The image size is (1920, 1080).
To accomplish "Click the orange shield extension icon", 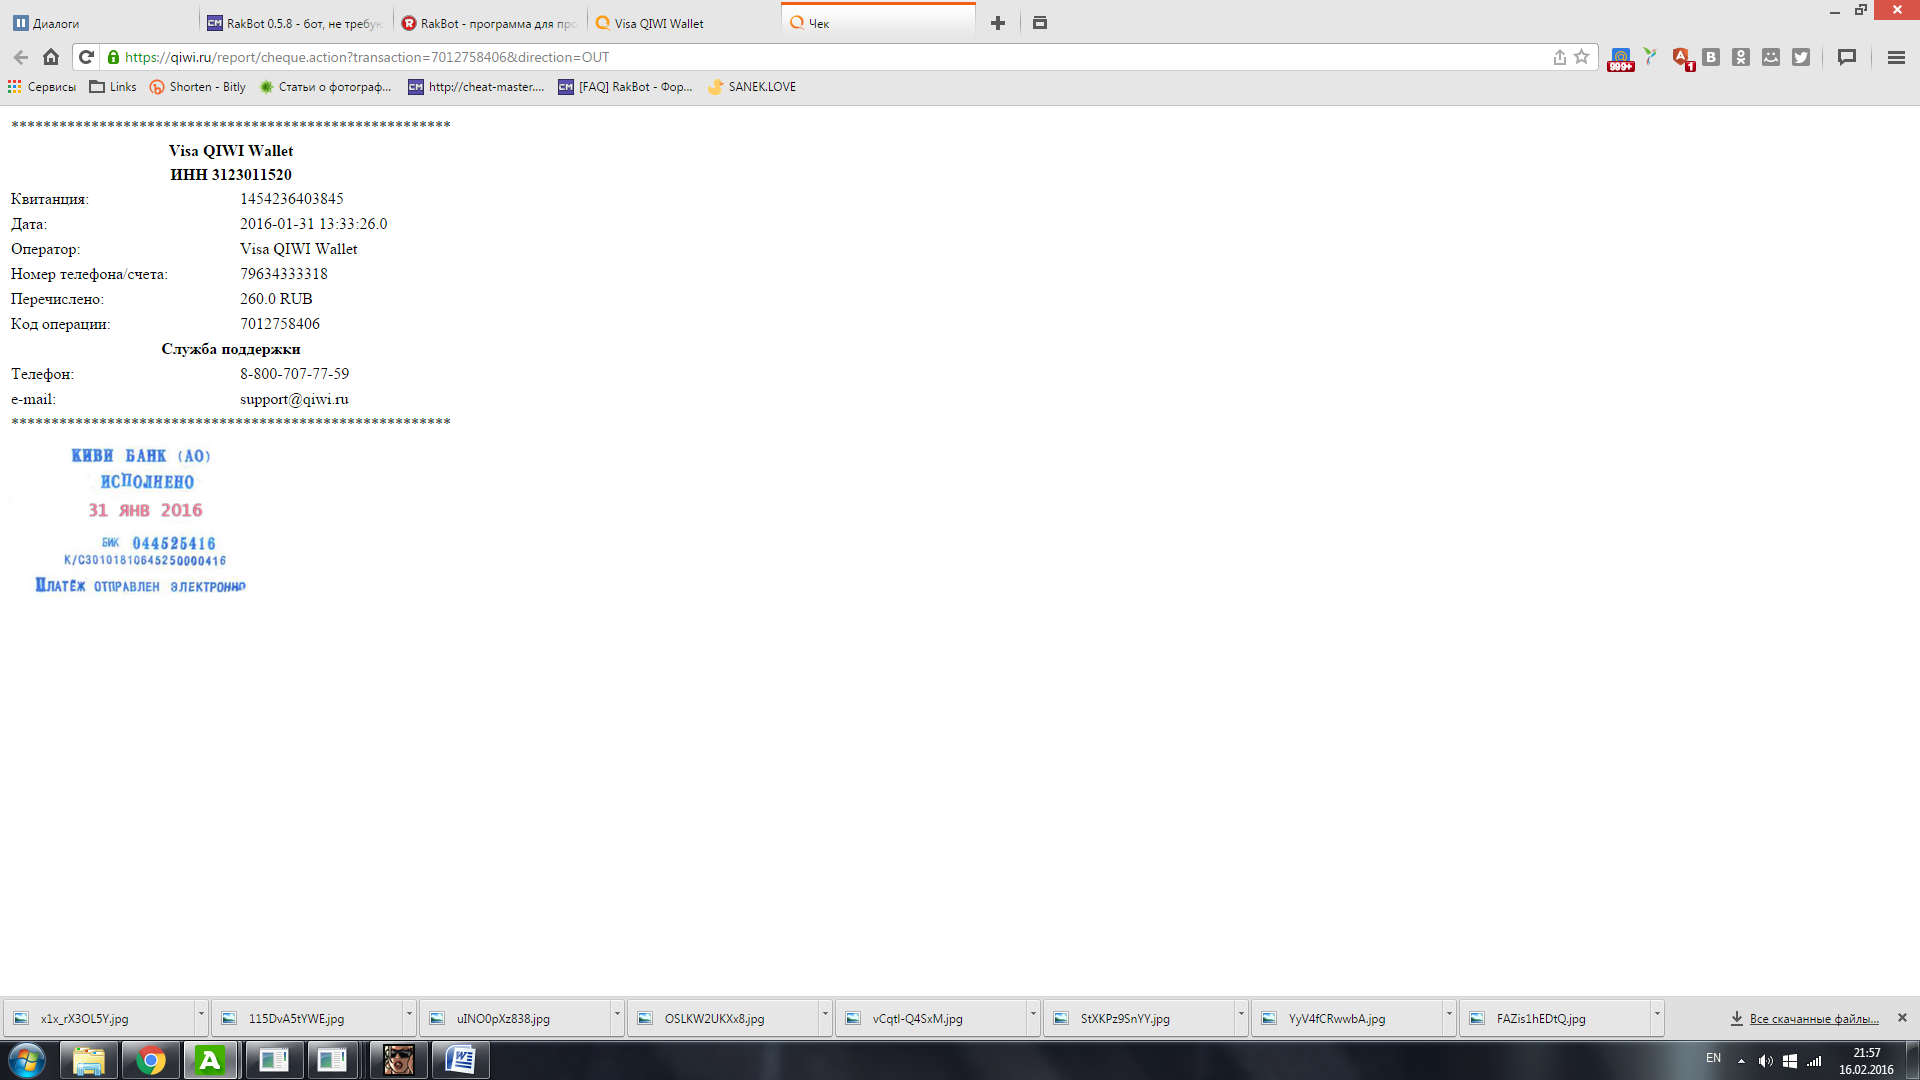I will coord(1681,57).
